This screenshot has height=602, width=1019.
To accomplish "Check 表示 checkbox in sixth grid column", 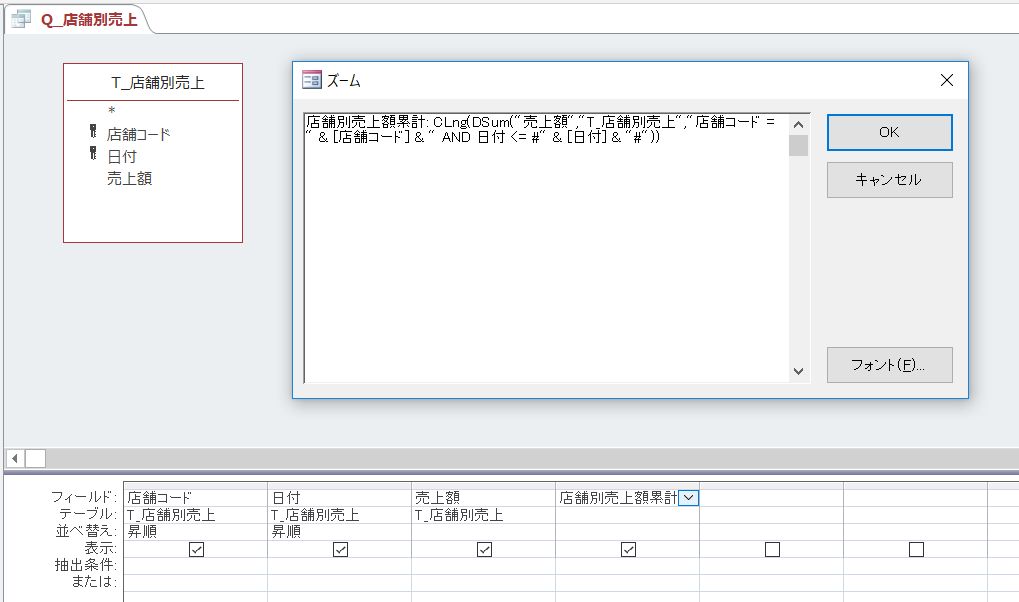I will (916, 549).
